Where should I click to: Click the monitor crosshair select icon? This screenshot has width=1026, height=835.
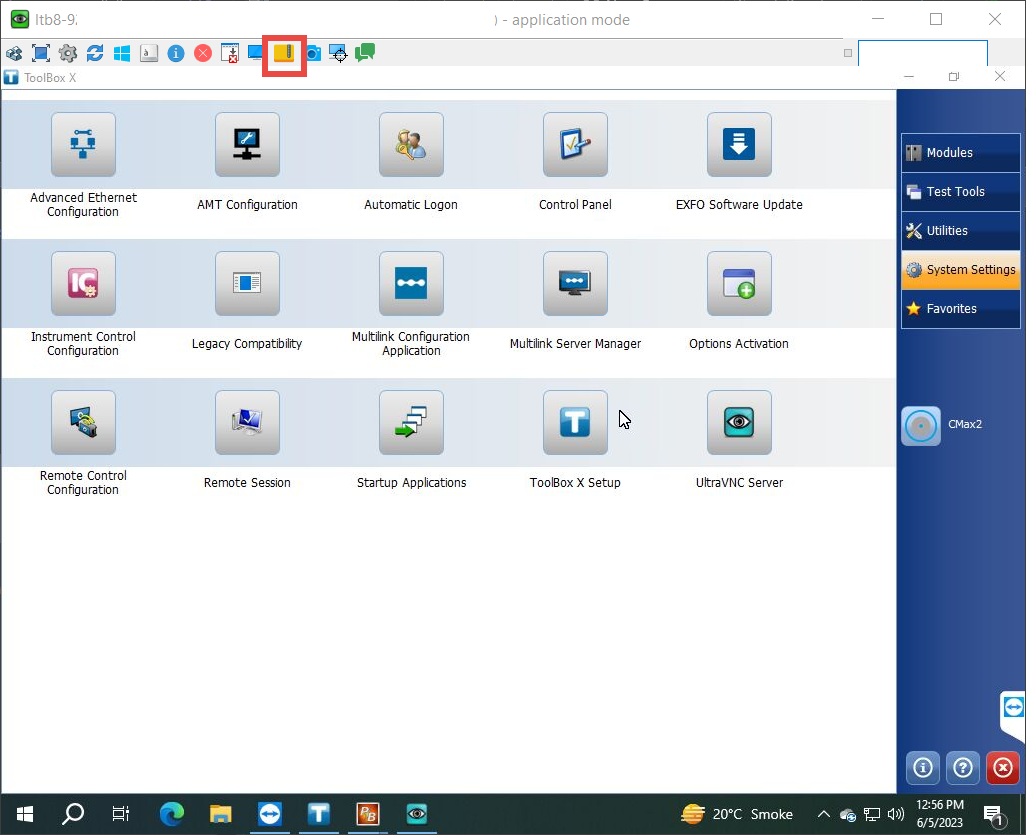point(338,53)
